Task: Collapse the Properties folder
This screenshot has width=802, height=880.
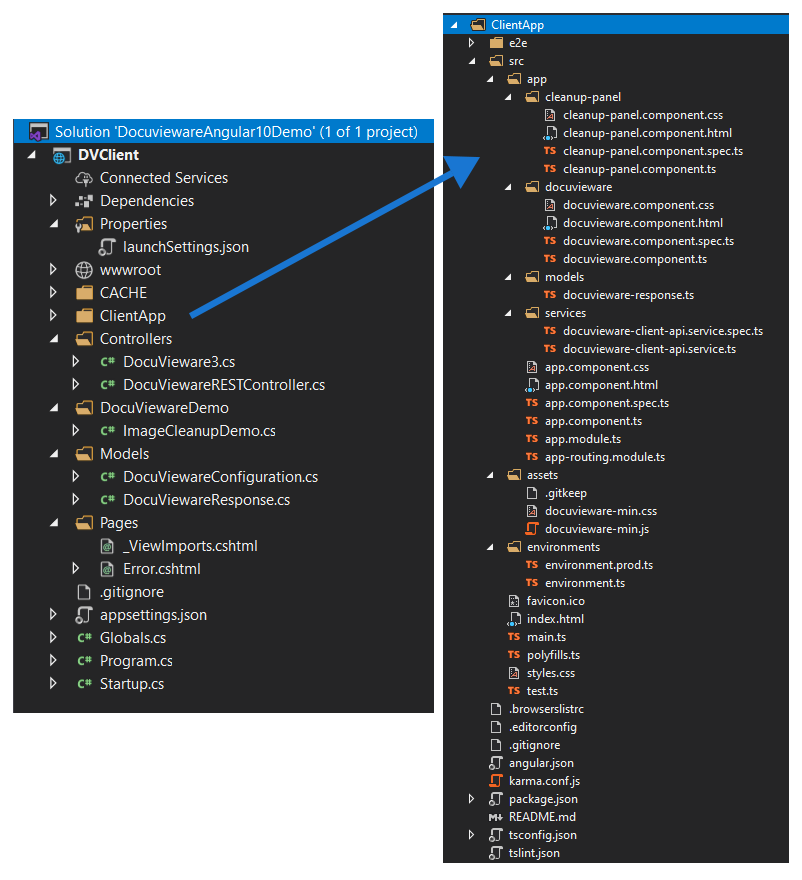Action: pos(54,224)
